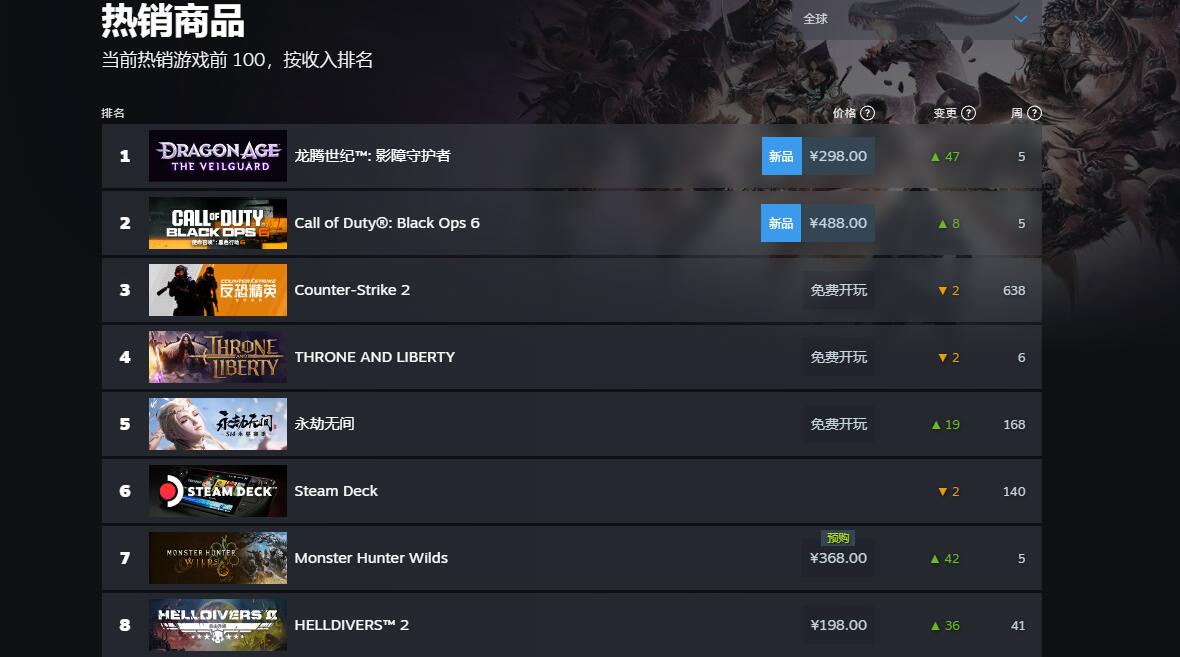The height and width of the screenshot is (657, 1180).
Task: Click 免费开玩 for Counter-Strike 2
Action: pos(838,290)
